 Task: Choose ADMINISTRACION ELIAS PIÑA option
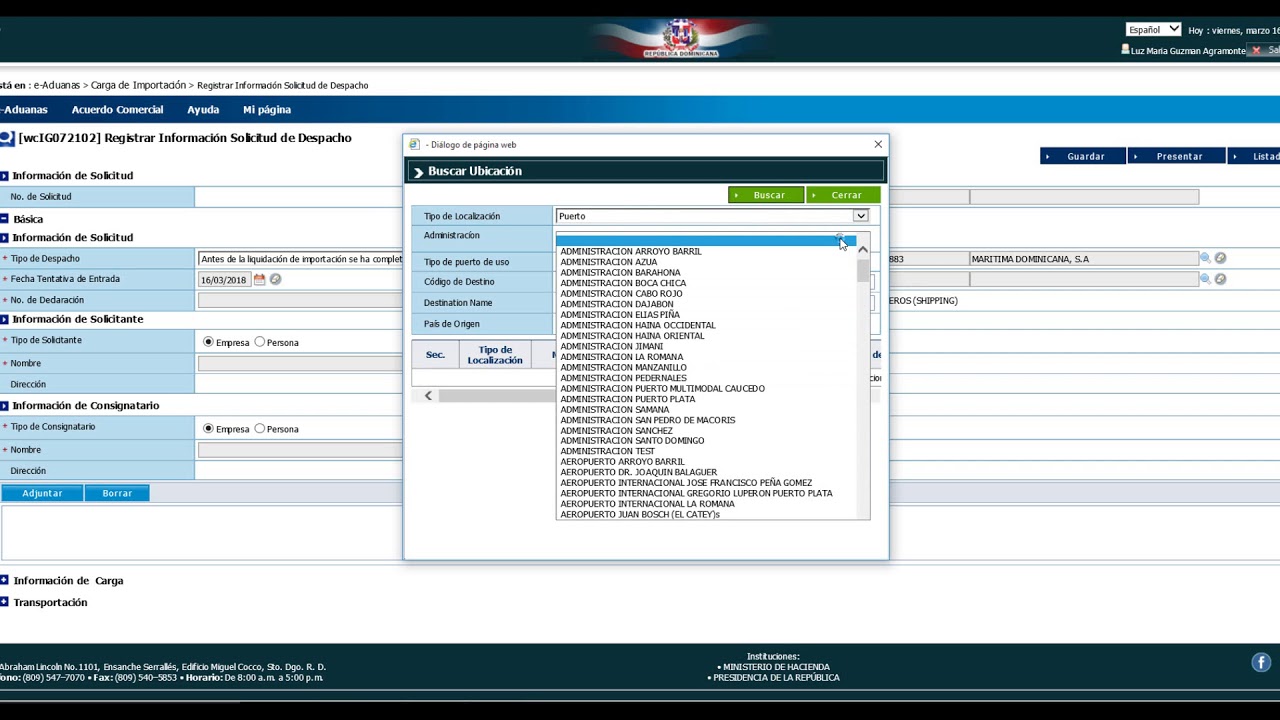tap(620, 315)
